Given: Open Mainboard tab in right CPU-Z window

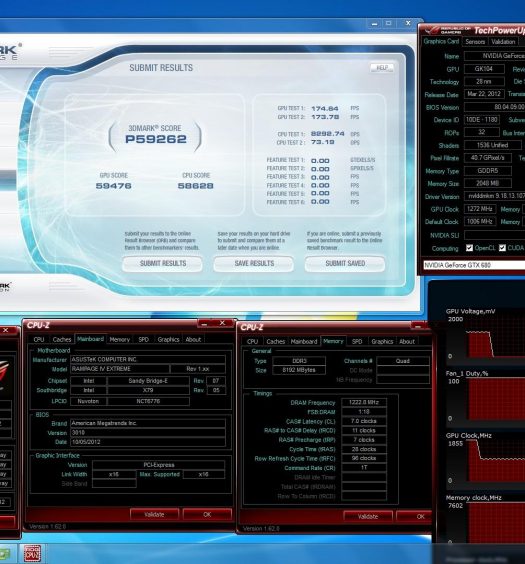Looking at the screenshot, I should tap(304, 341).
